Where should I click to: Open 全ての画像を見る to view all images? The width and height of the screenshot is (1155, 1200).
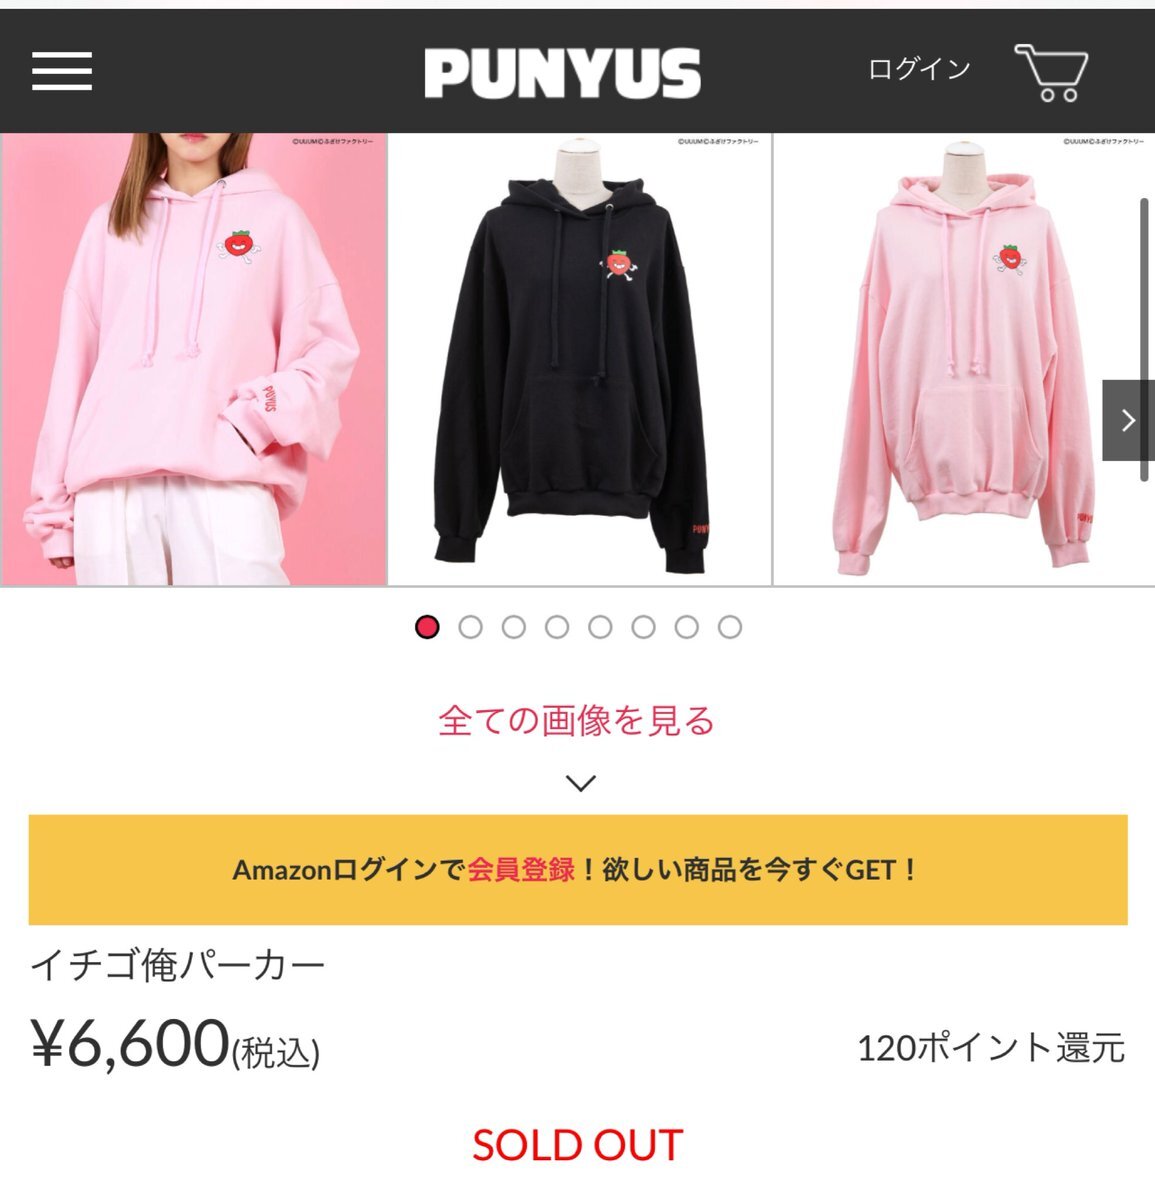(577, 720)
